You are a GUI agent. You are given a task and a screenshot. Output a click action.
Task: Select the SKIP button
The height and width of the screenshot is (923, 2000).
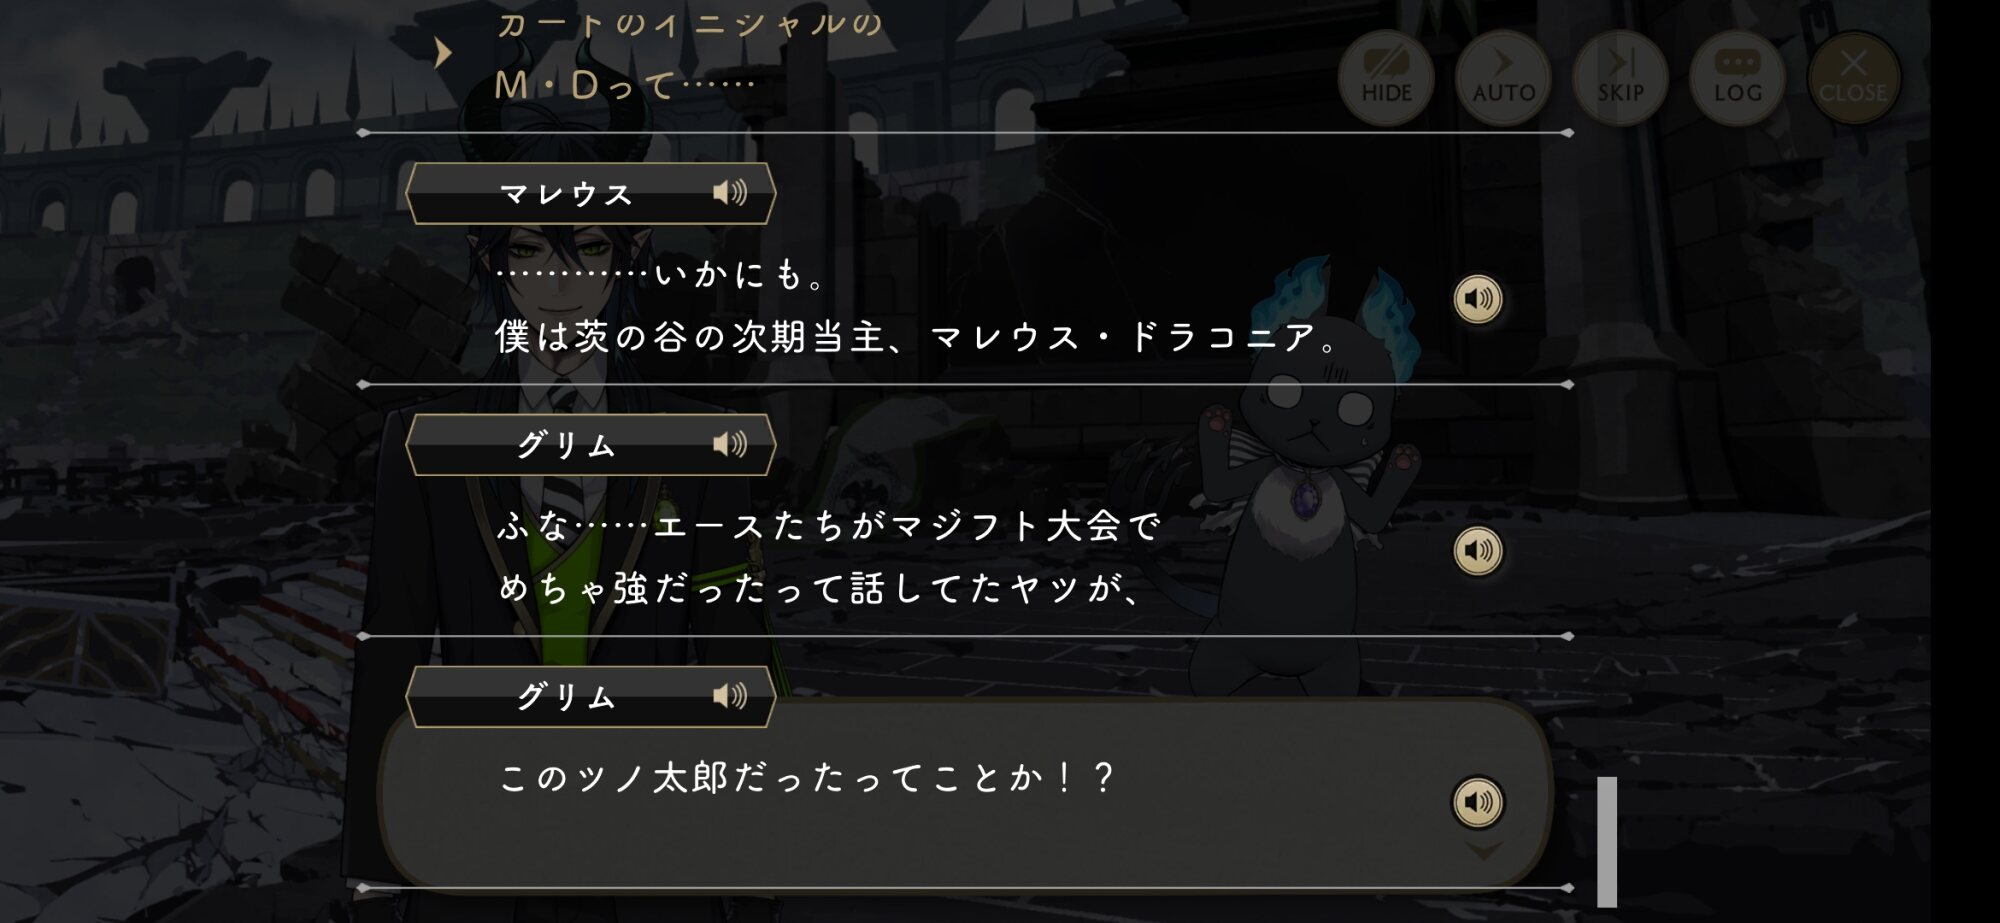point(1620,77)
